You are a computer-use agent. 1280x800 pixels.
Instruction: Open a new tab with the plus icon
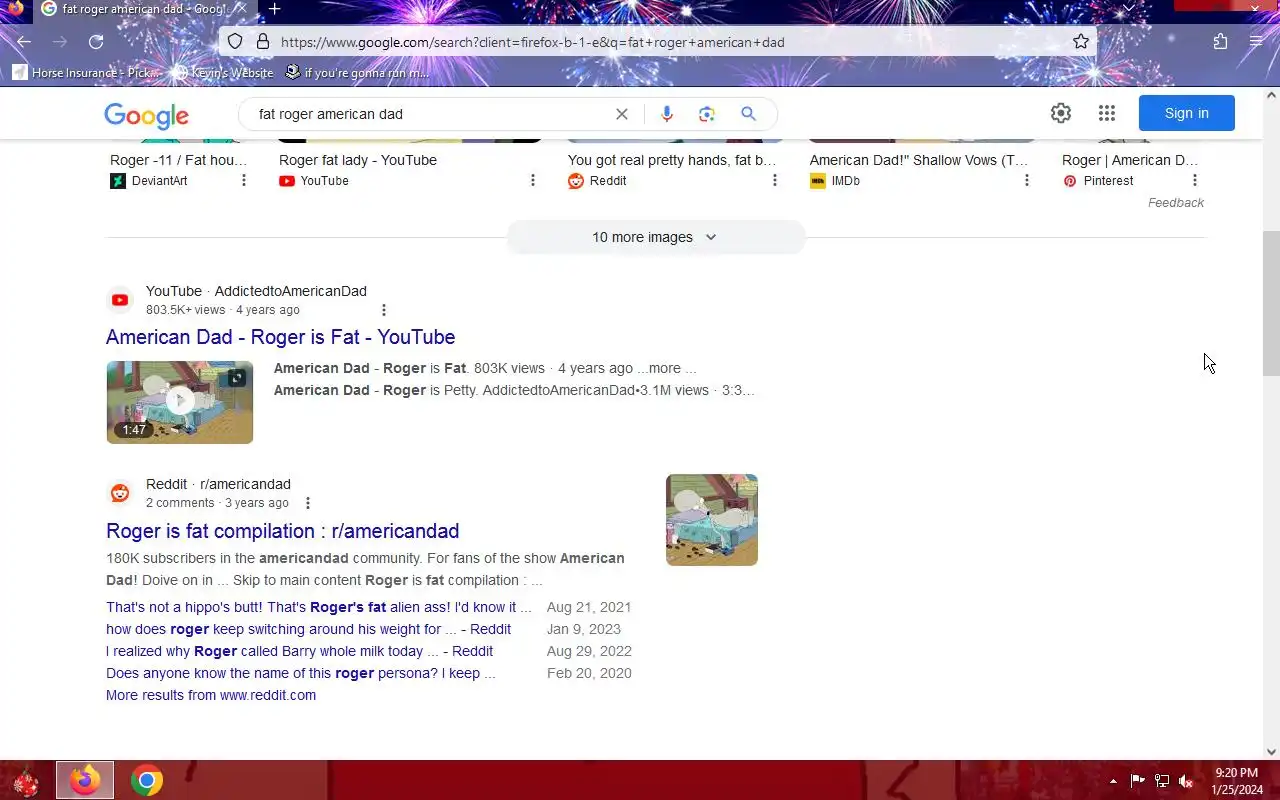point(274,9)
